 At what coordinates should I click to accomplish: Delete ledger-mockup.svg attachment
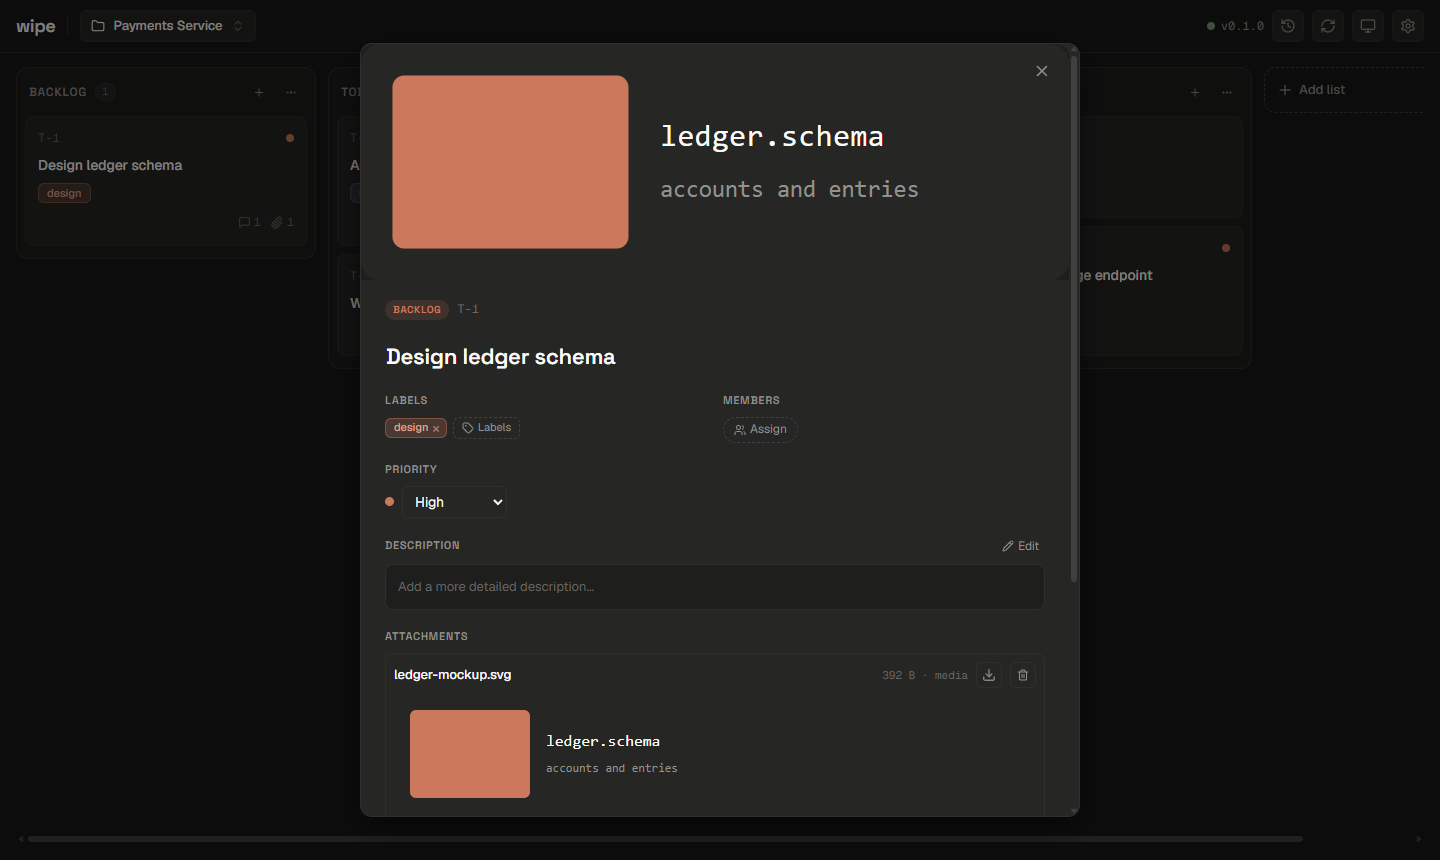click(x=1023, y=675)
